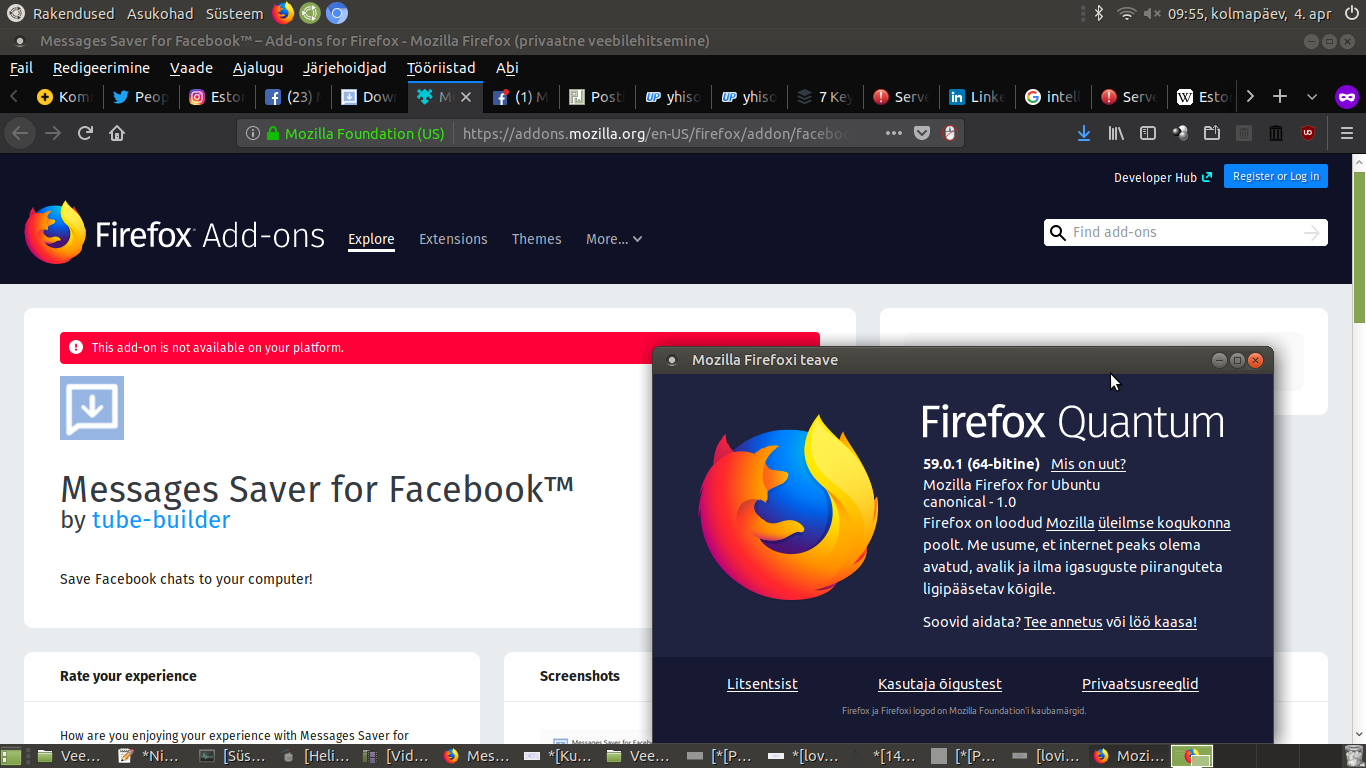Screen dimensions: 1366x768
Task: Open Kasutaja õigustest link
Action: [x=940, y=684]
